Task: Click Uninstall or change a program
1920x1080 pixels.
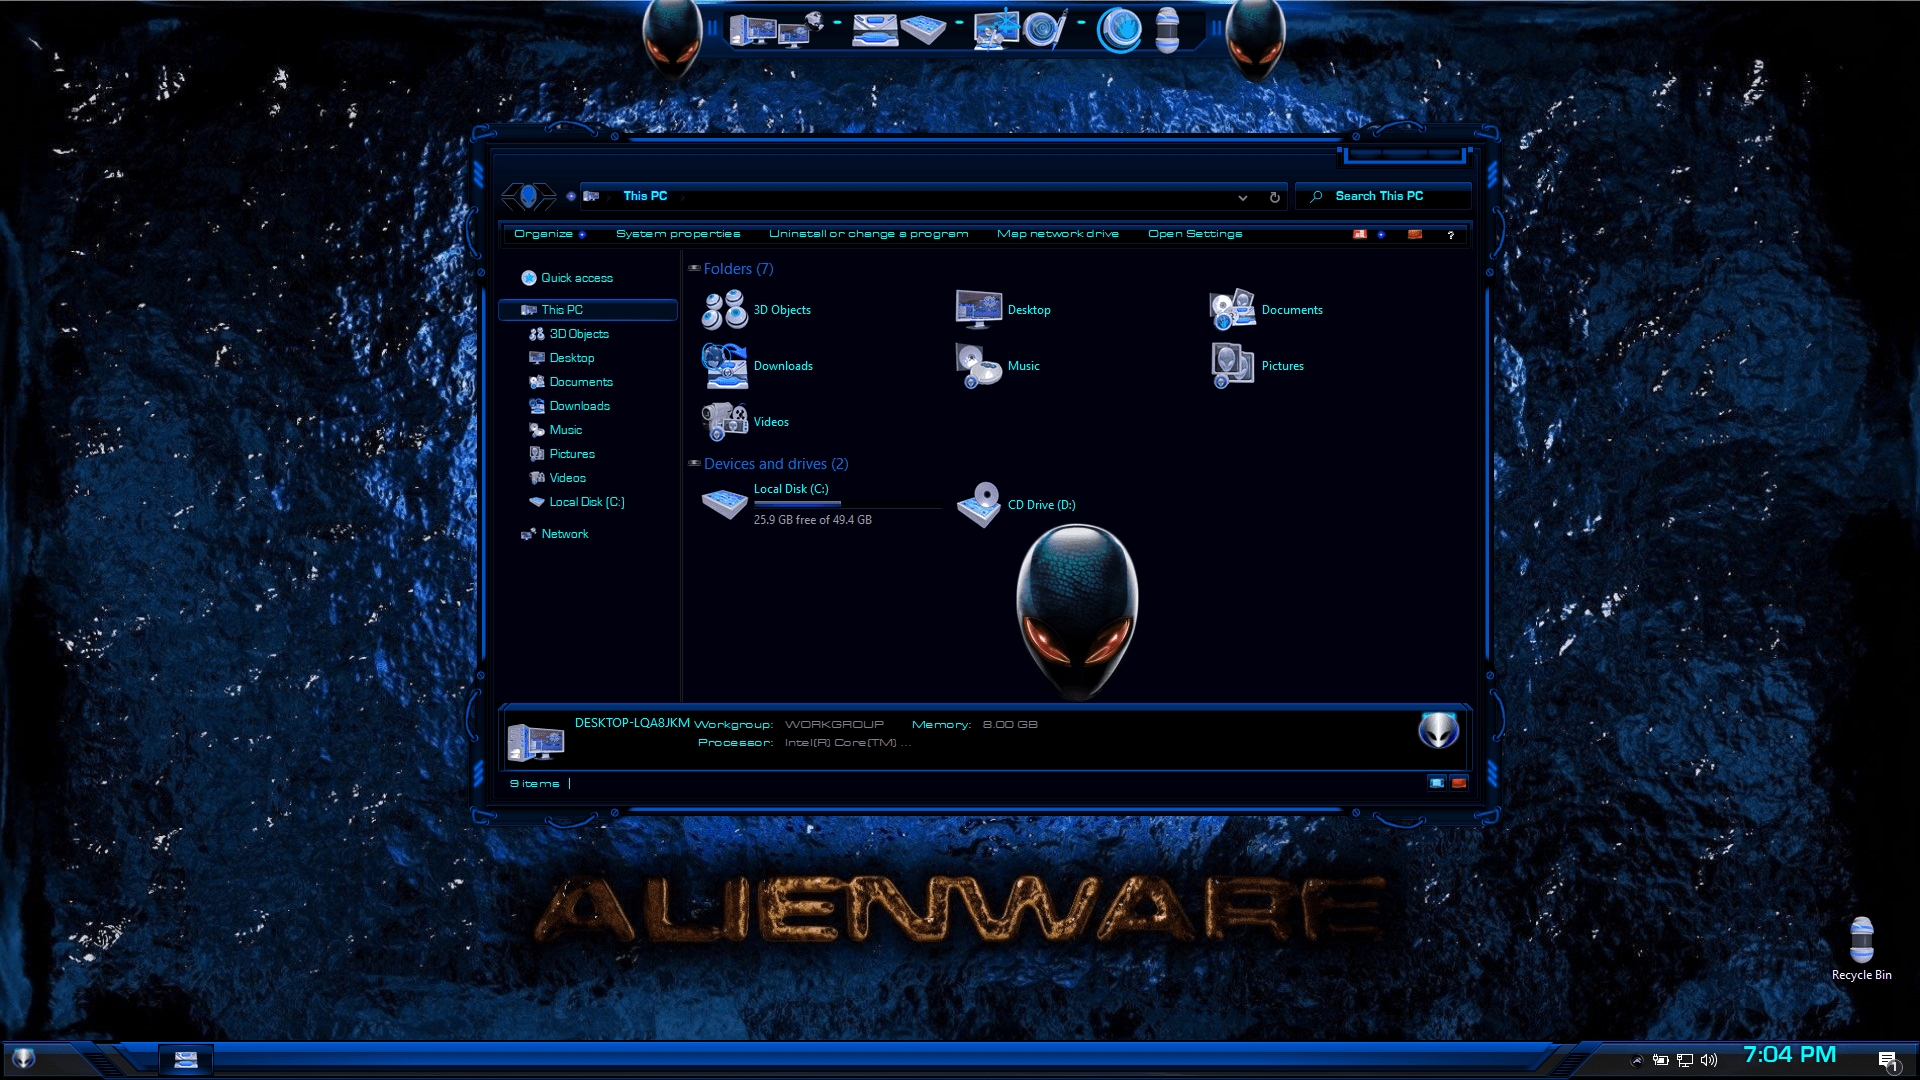Action: (x=868, y=234)
